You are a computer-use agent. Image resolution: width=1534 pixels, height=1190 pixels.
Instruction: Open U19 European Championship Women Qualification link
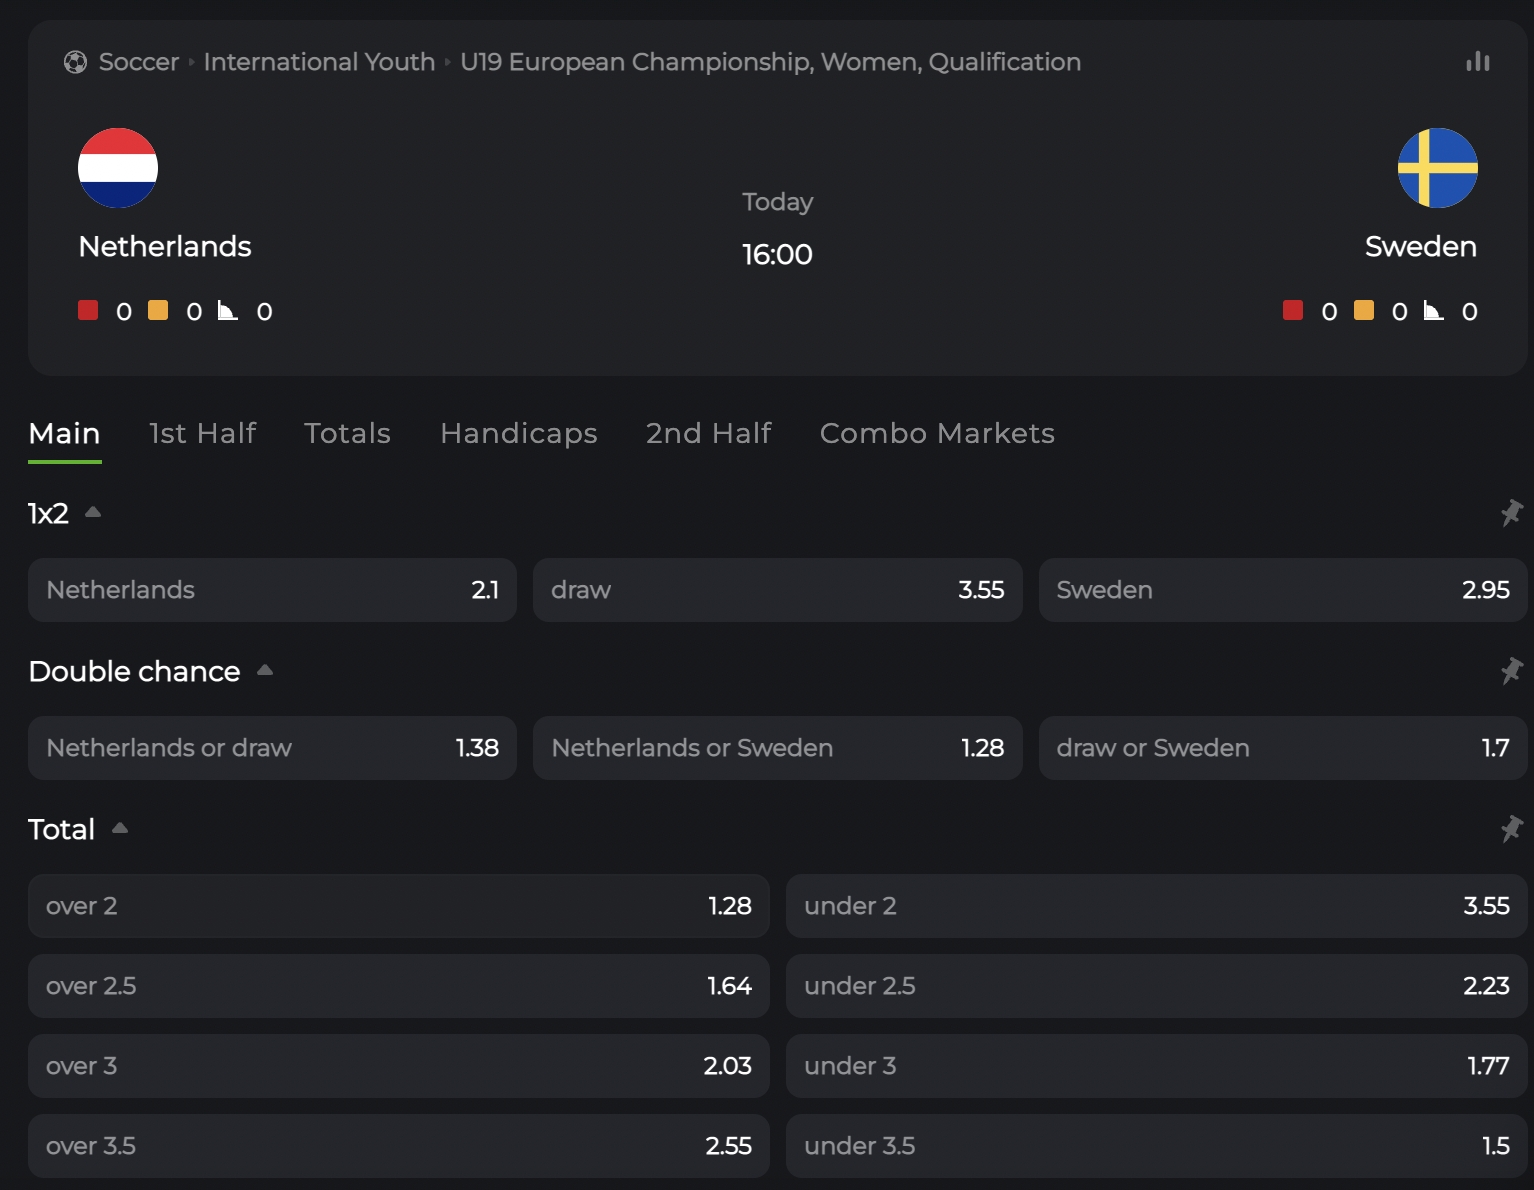pyautogui.click(x=770, y=62)
